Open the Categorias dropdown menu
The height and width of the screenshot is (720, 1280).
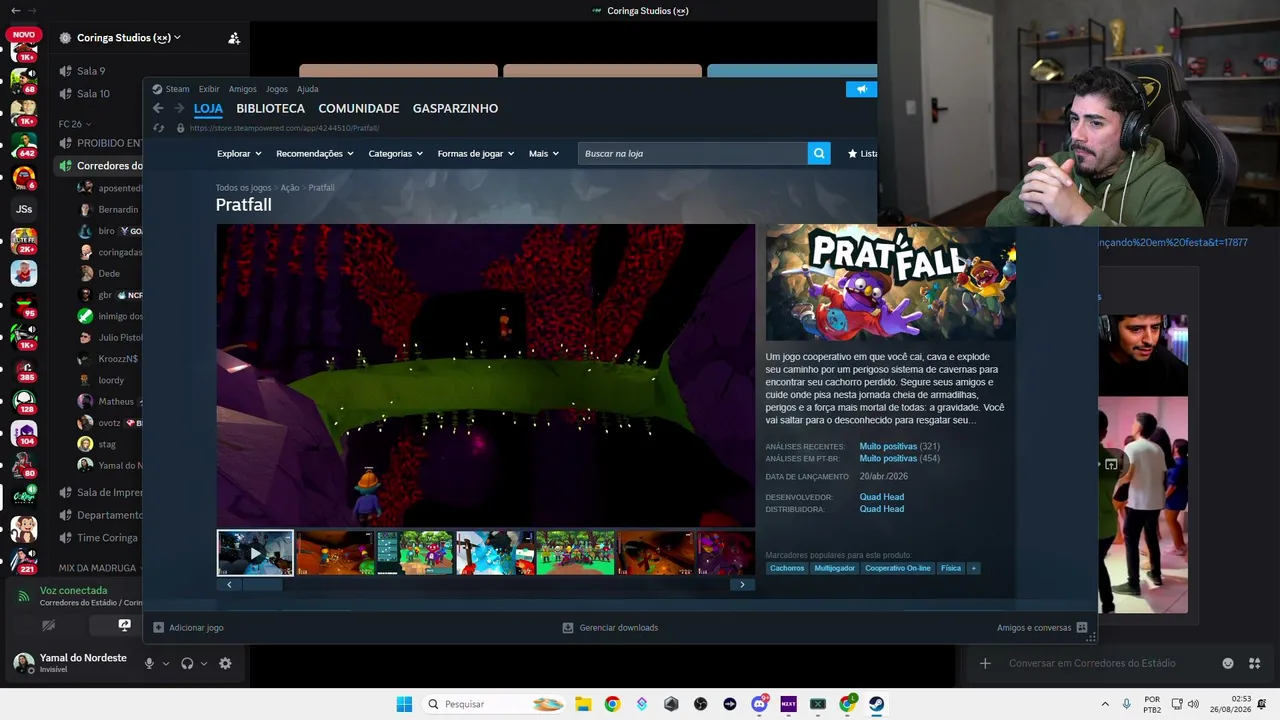coord(395,153)
